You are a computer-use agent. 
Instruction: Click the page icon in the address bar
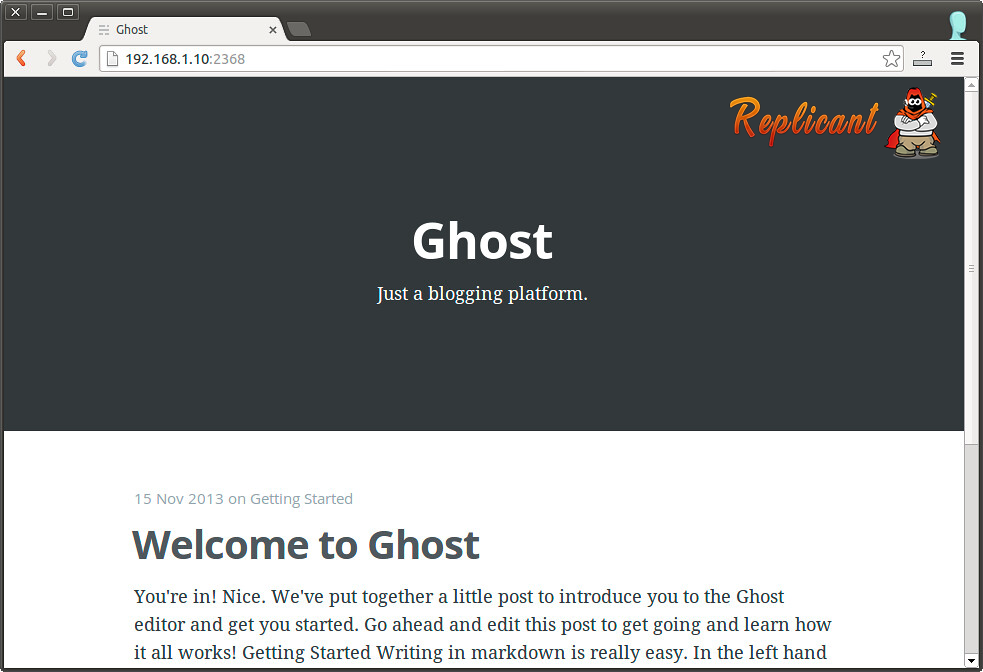click(x=112, y=59)
